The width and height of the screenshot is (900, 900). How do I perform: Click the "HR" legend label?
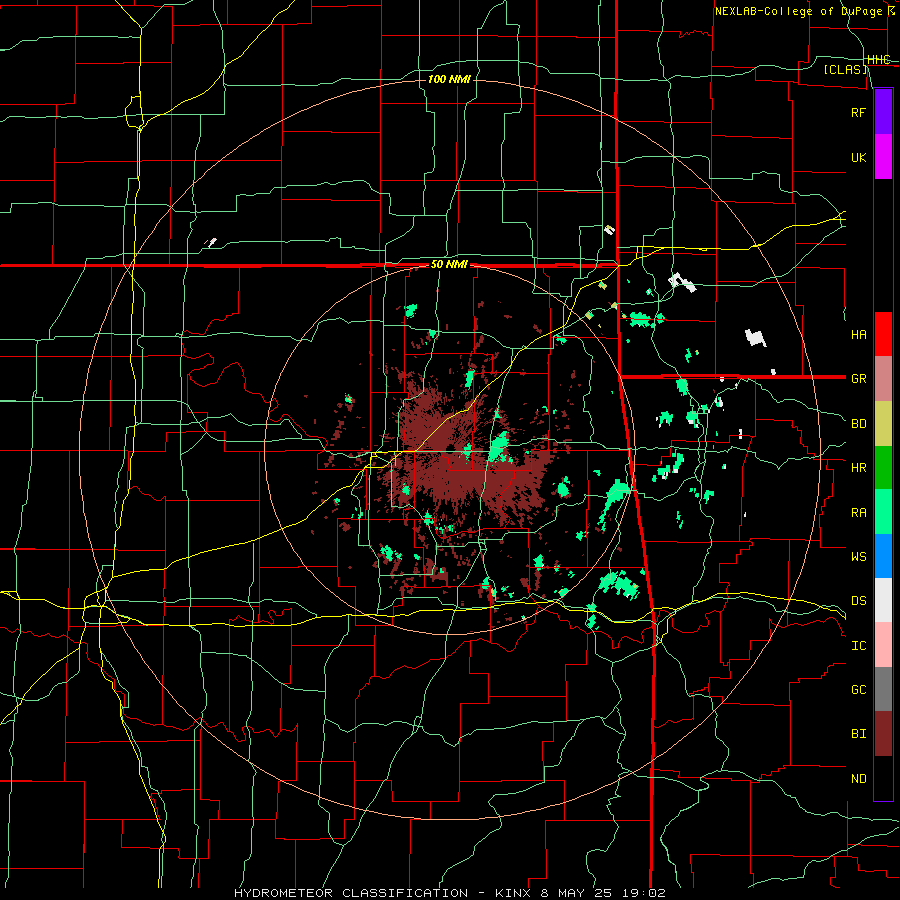point(858,468)
